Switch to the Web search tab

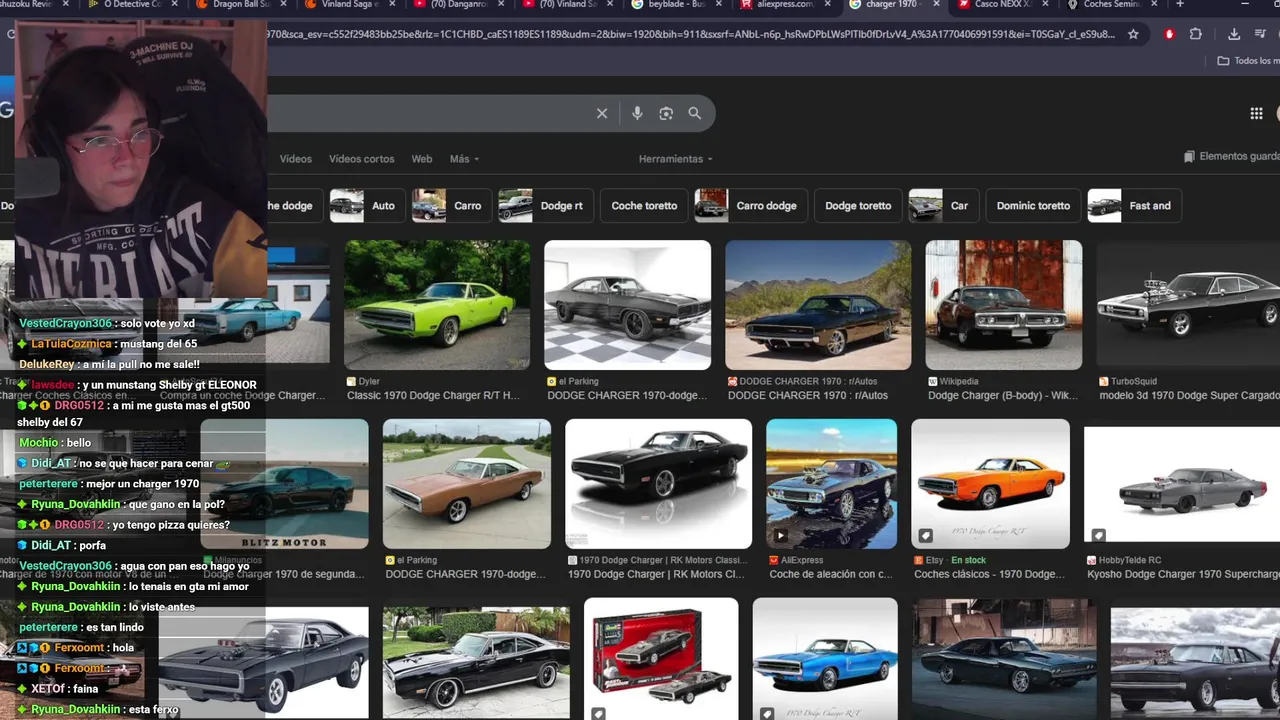click(422, 159)
